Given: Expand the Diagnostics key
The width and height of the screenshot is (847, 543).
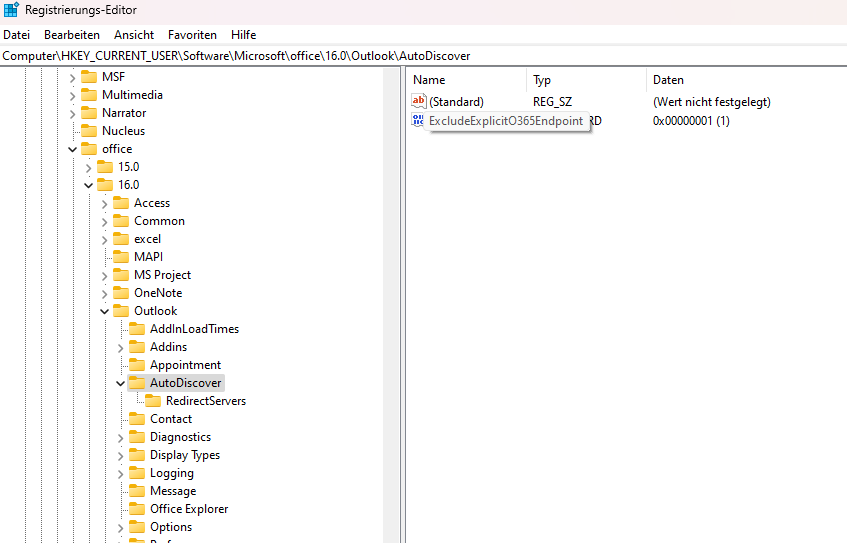Looking at the screenshot, I should [x=120, y=437].
